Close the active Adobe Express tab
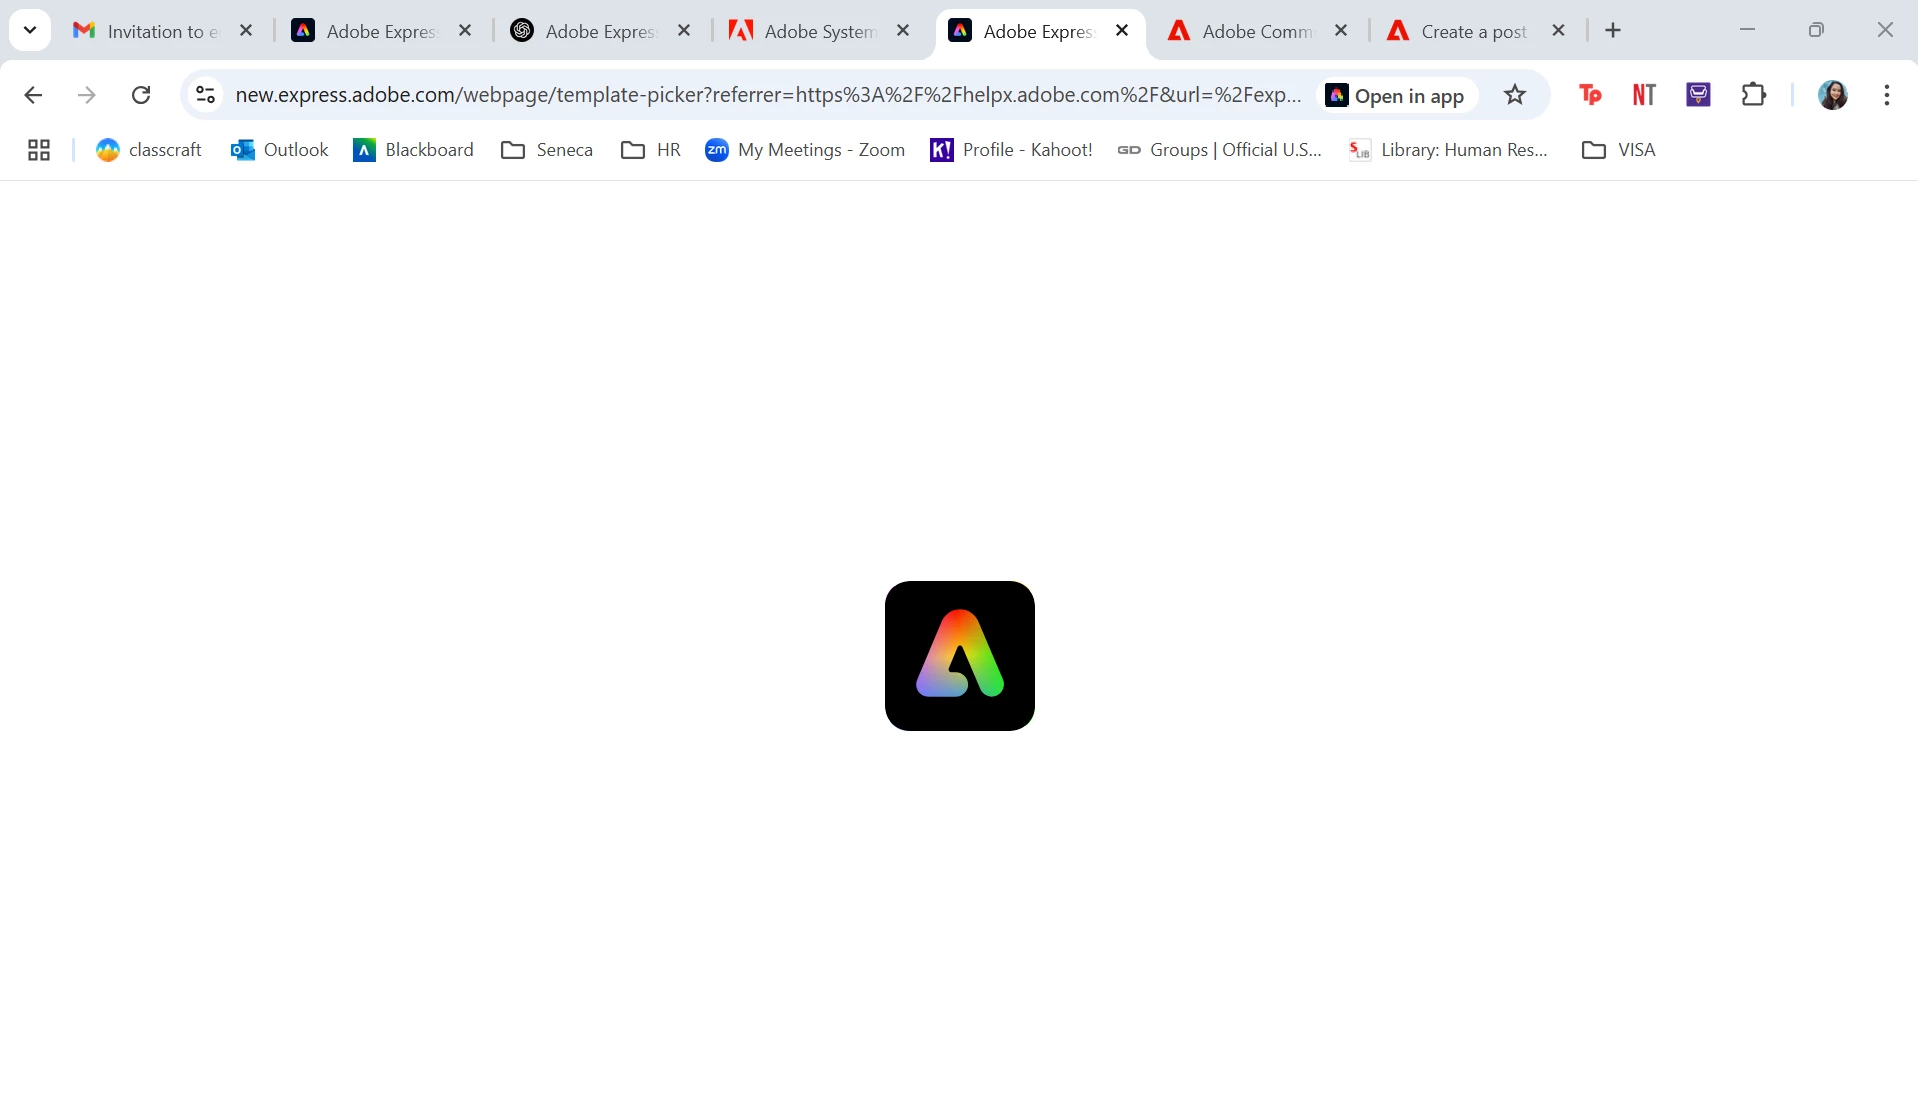The image size is (1918, 1108). (1122, 31)
